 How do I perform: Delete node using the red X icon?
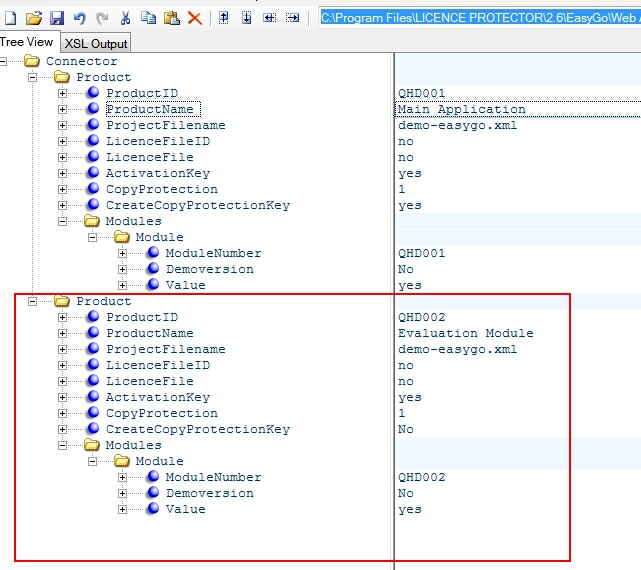[194, 18]
